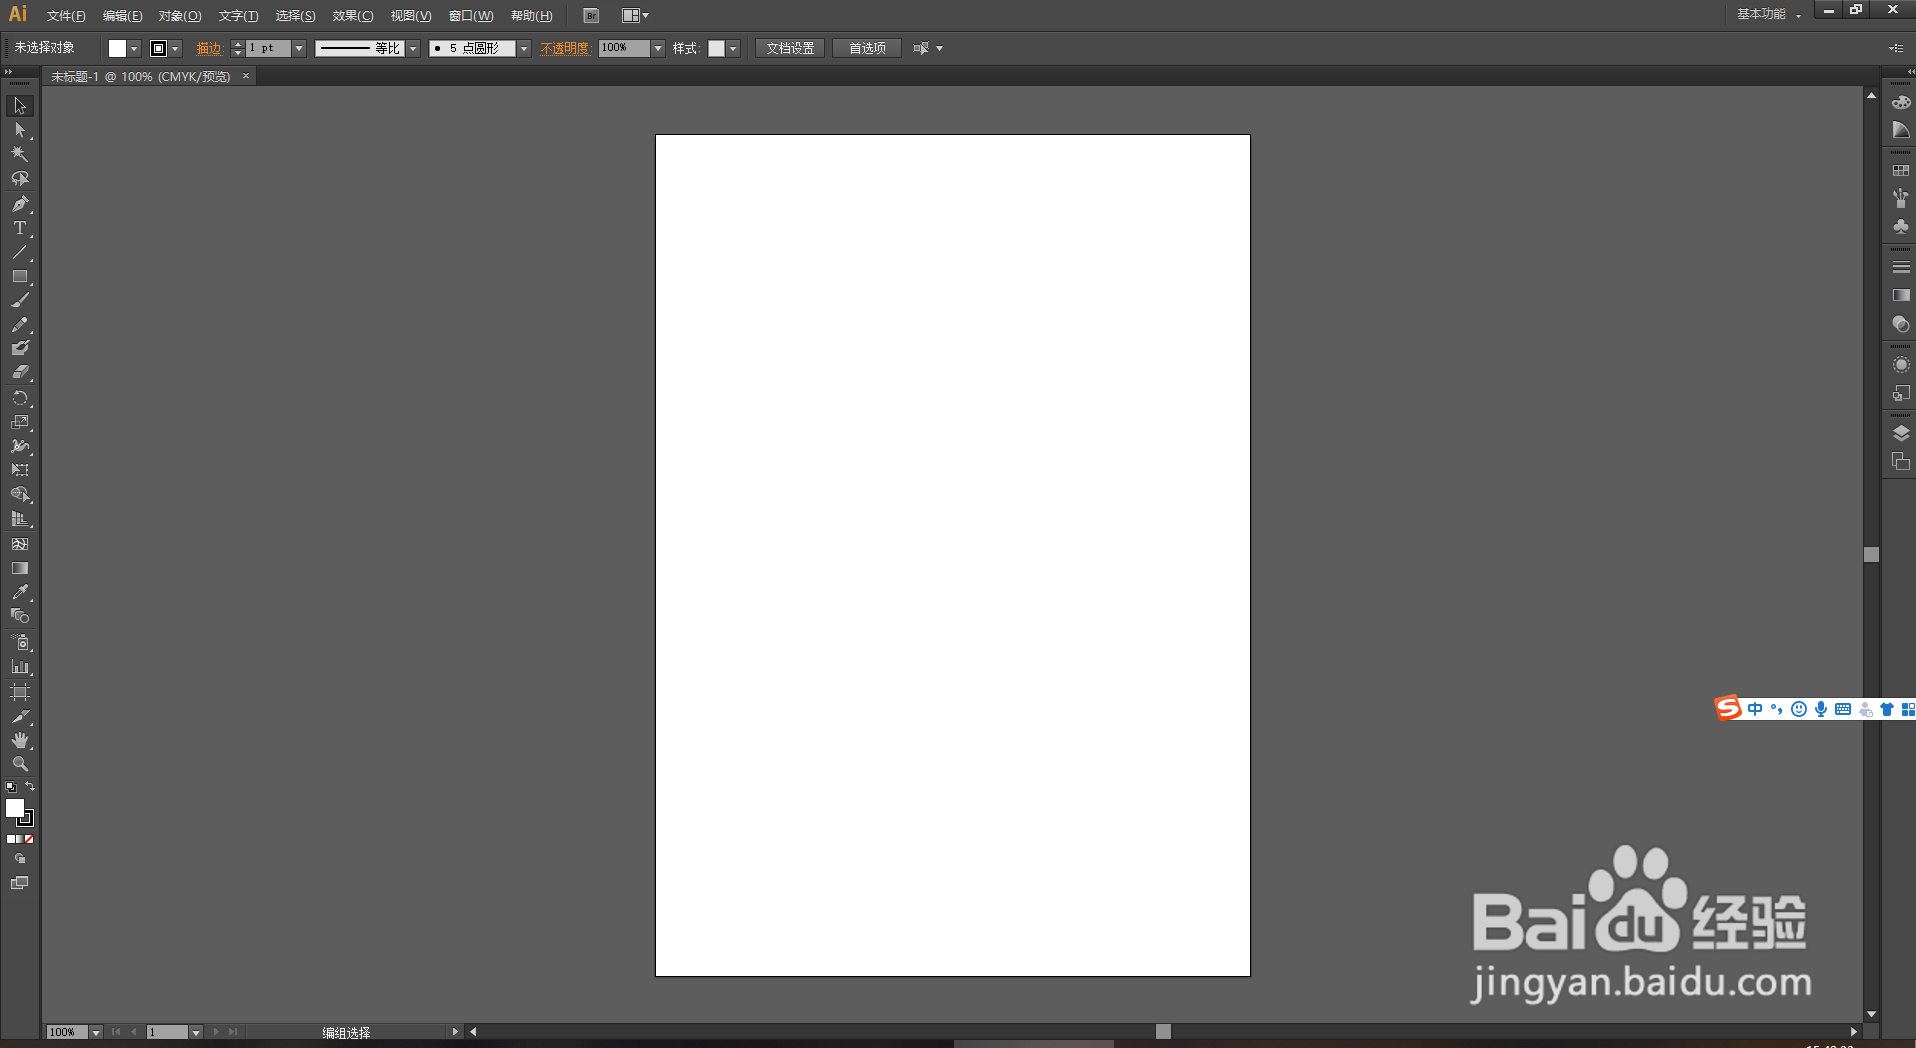Select the Pen tool
Image resolution: width=1916 pixels, height=1048 pixels.
coord(20,204)
